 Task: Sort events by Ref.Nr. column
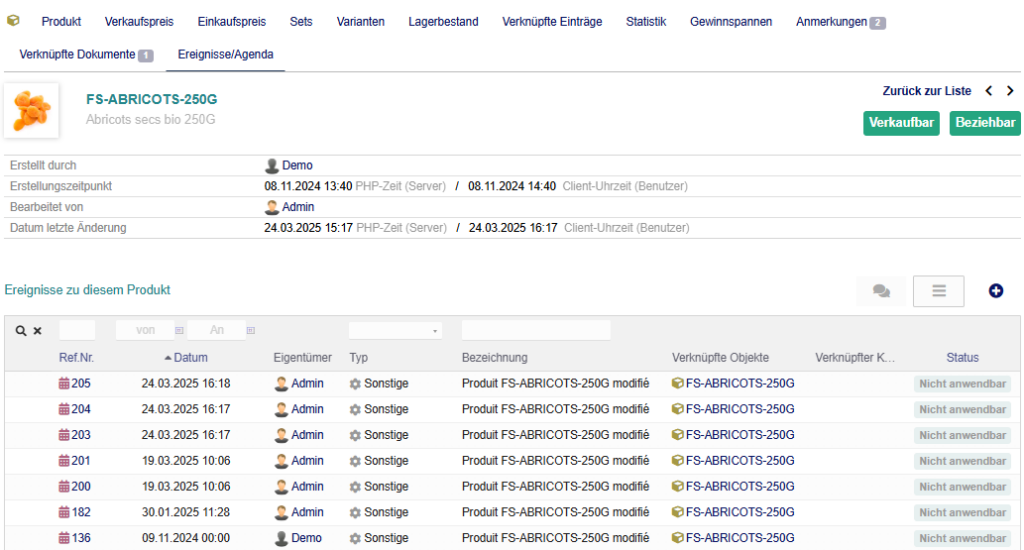76,358
